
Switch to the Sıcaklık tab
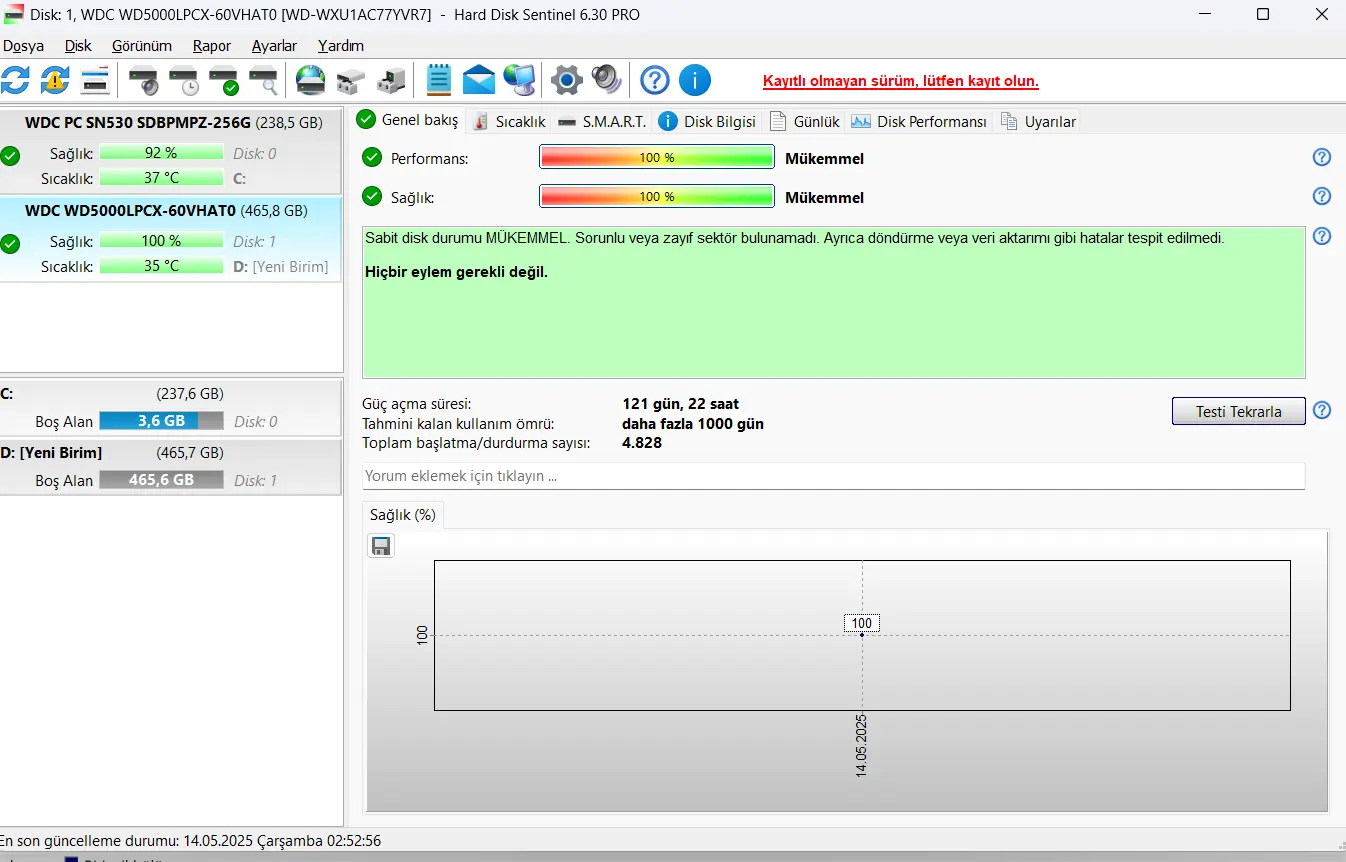tap(509, 121)
